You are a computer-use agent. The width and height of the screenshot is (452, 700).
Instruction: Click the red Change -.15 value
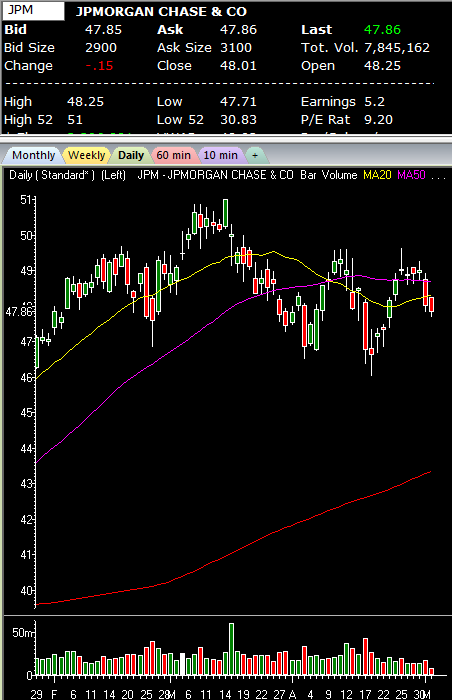click(99, 66)
